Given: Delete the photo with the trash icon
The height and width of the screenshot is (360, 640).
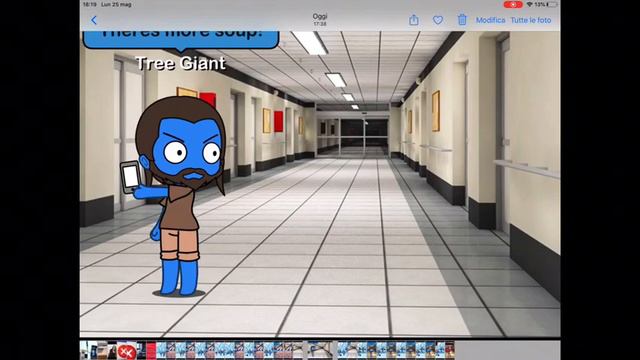Looking at the screenshot, I should click(462, 20).
